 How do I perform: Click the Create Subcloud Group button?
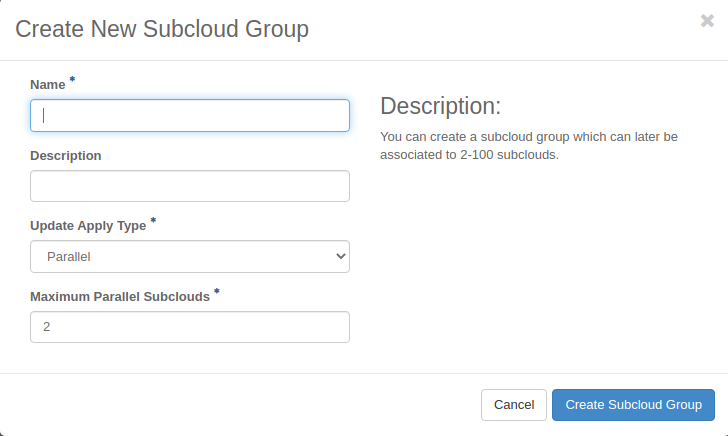click(633, 405)
